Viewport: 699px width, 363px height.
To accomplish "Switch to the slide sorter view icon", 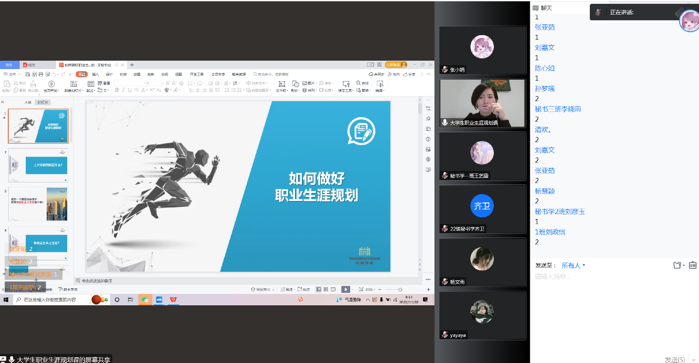I will click(x=326, y=289).
